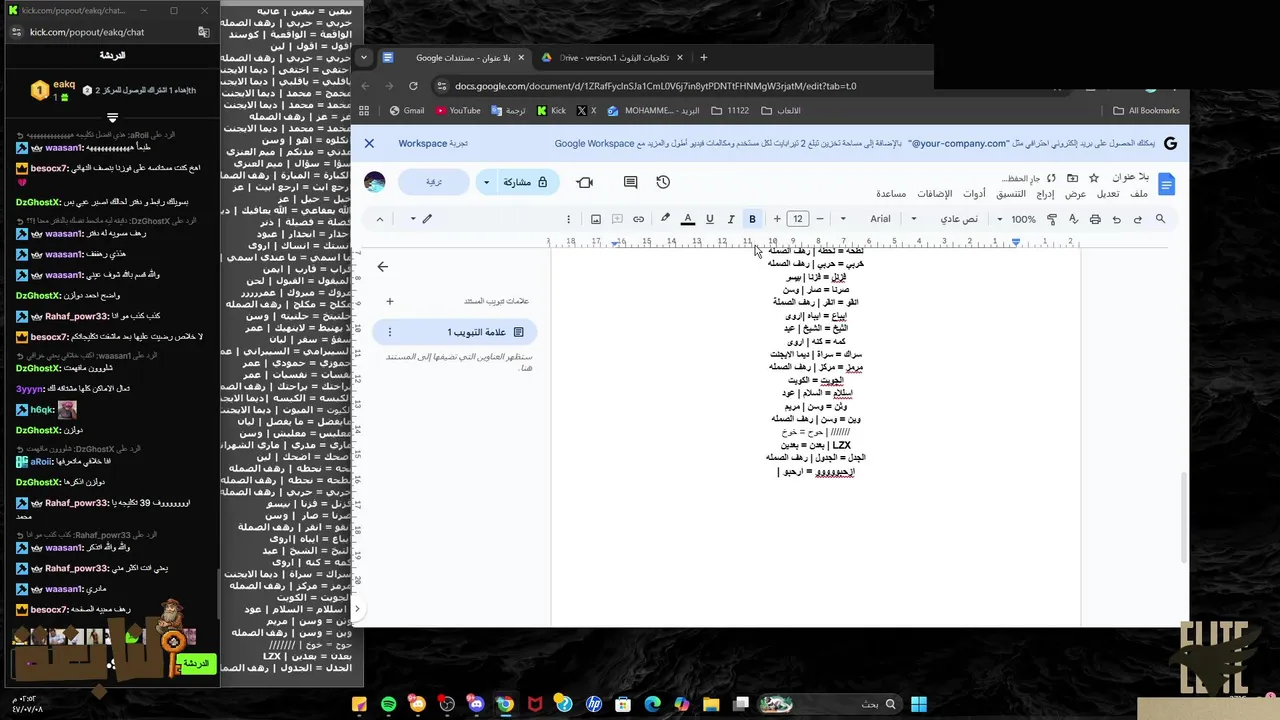Increase the font size with plus
Viewport: 1280px width, 720px height.
coord(777,219)
